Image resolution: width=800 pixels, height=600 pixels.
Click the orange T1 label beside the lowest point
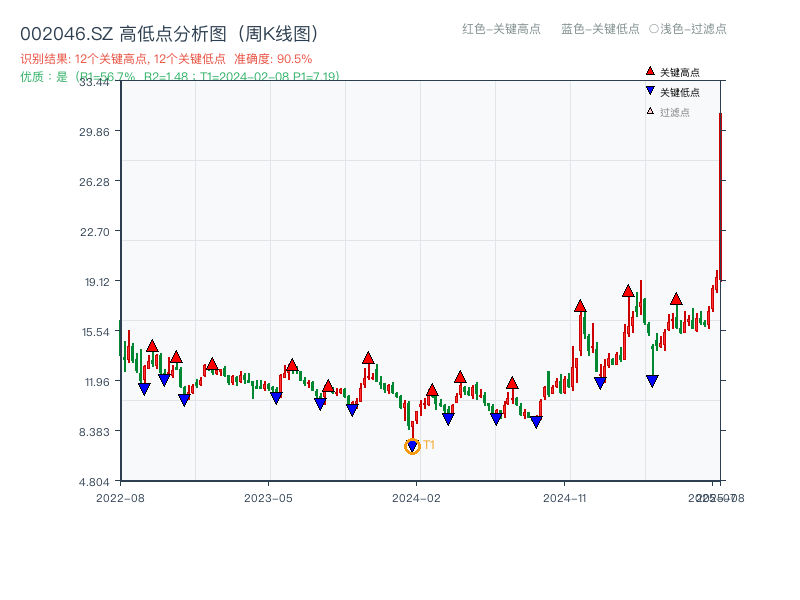429,445
